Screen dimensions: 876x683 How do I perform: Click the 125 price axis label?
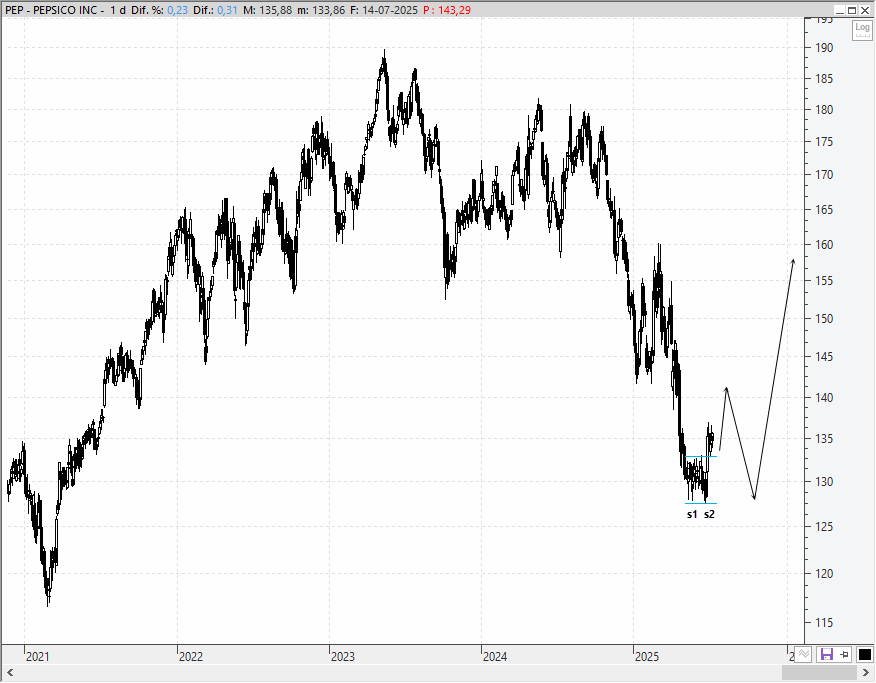[x=824, y=527]
